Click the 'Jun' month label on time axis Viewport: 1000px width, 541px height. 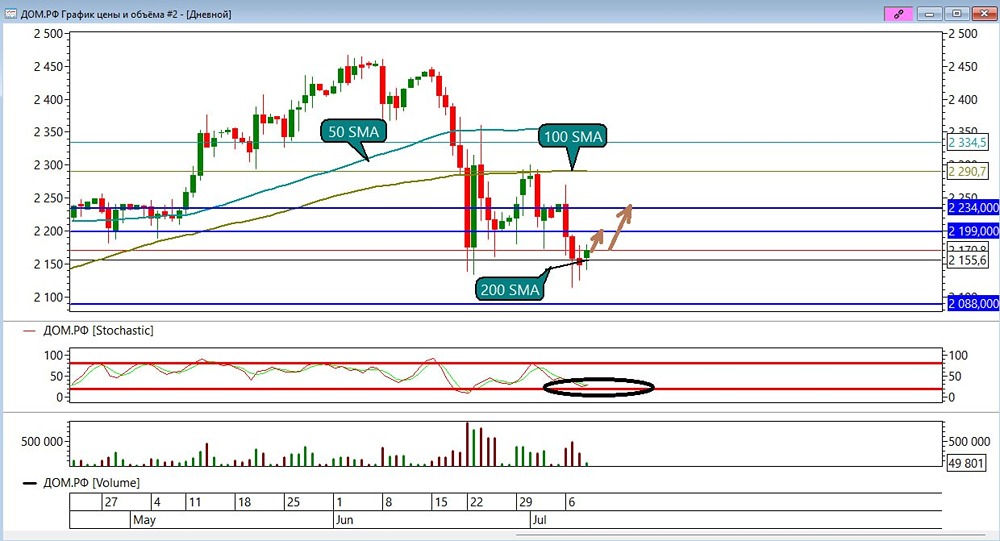[x=344, y=520]
